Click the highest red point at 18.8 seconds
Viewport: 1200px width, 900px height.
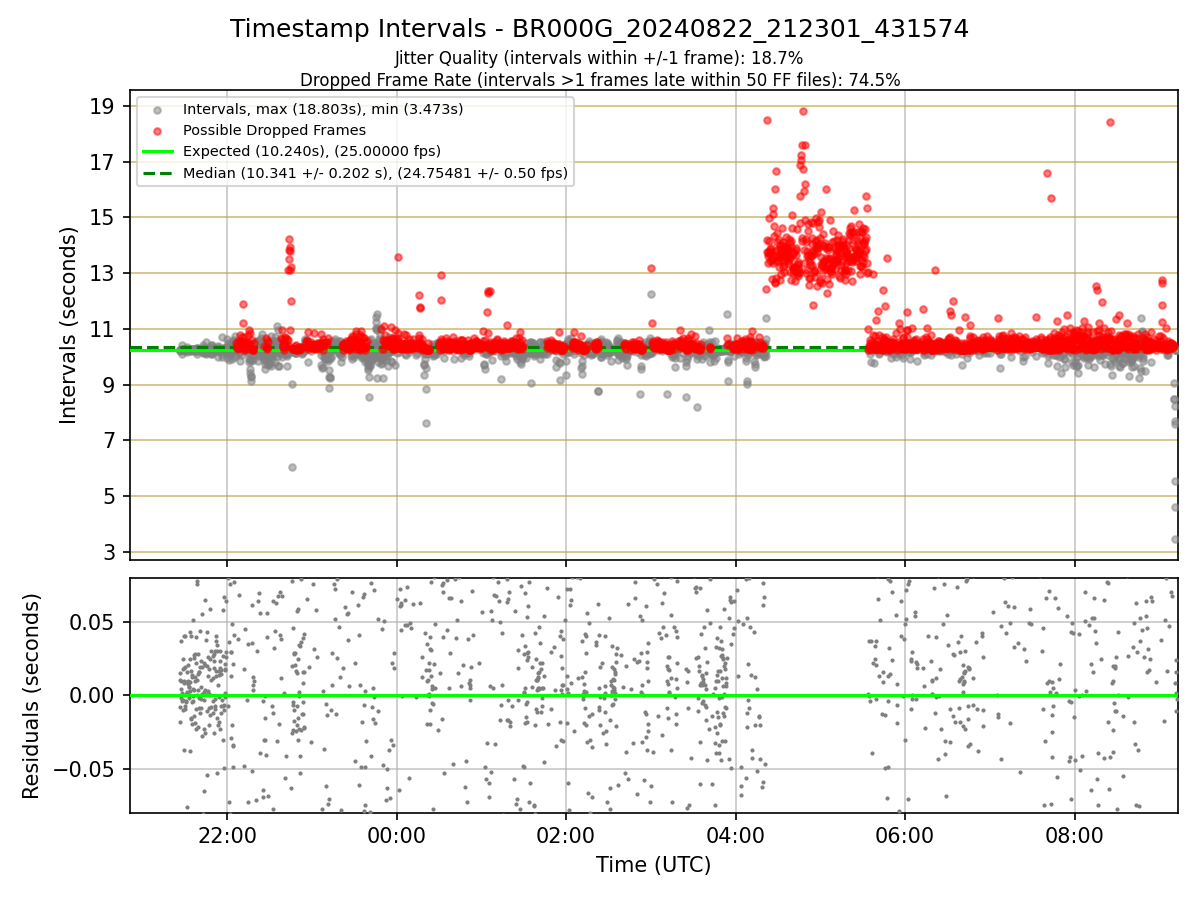[803, 111]
